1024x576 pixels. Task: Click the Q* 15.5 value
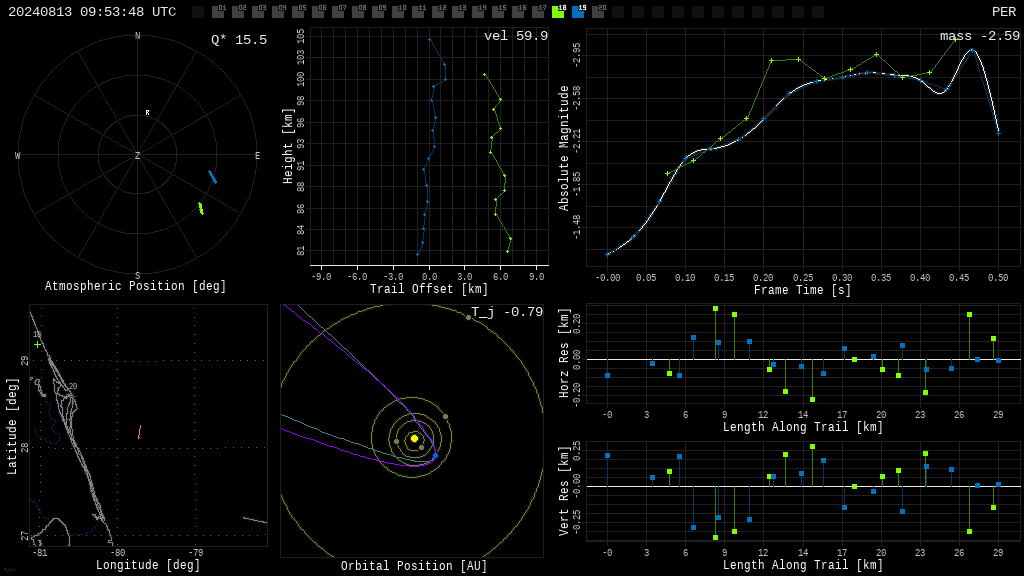[239, 40]
